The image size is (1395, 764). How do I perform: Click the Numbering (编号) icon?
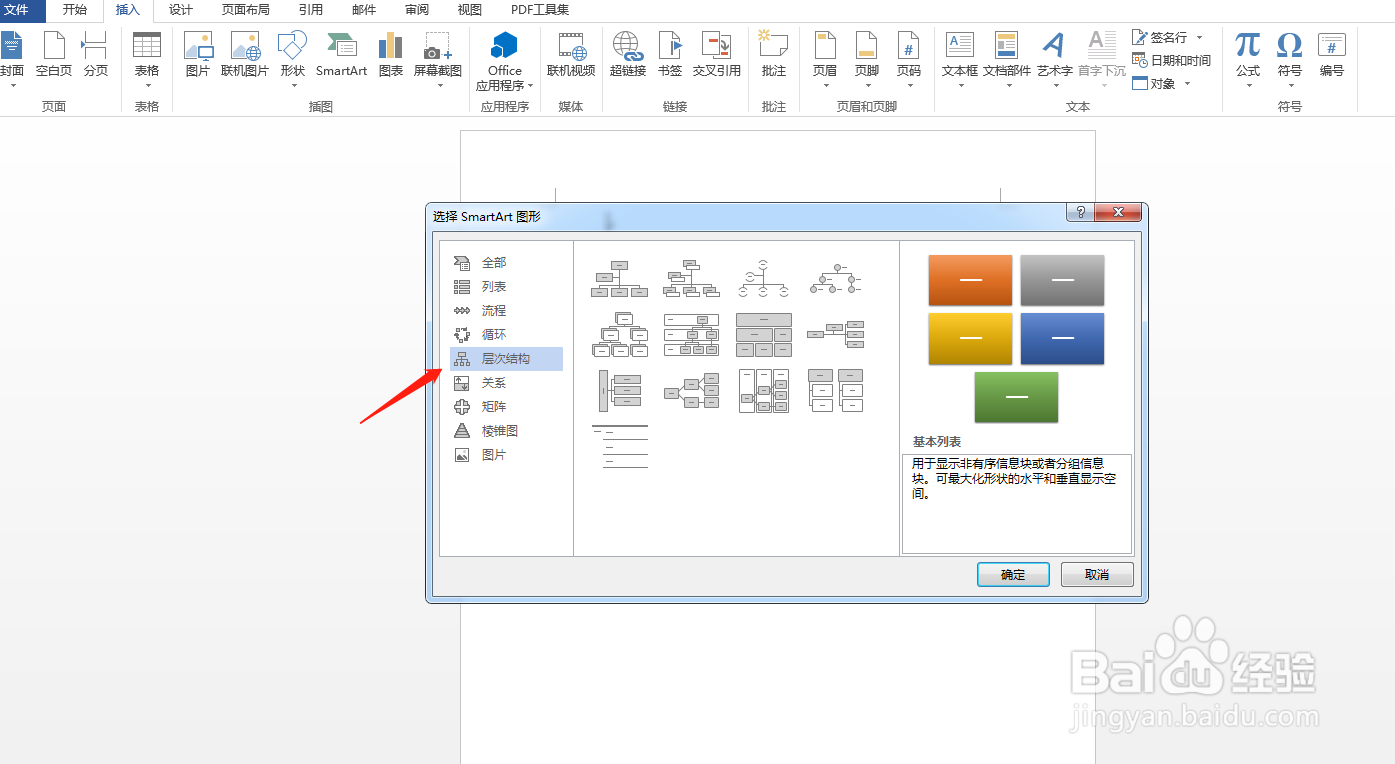[1332, 56]
